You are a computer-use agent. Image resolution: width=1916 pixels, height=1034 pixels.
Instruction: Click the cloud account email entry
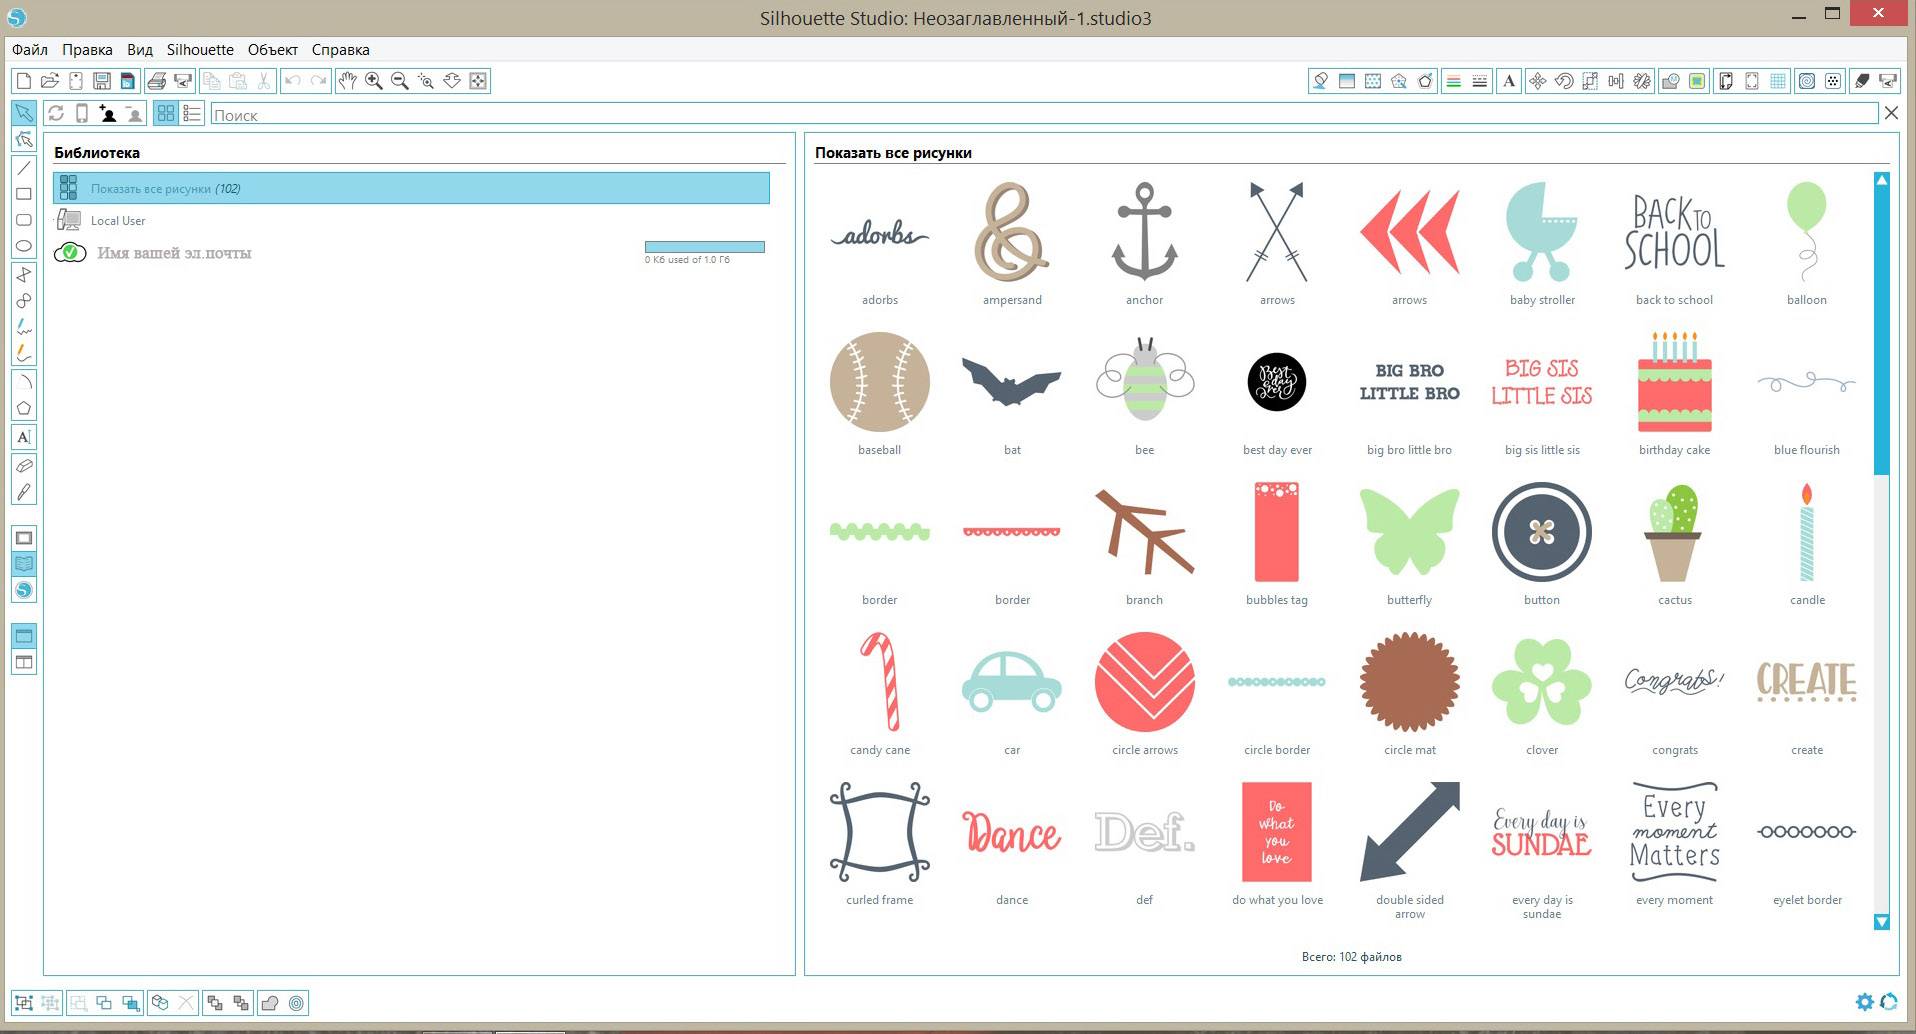coord(173,253)
